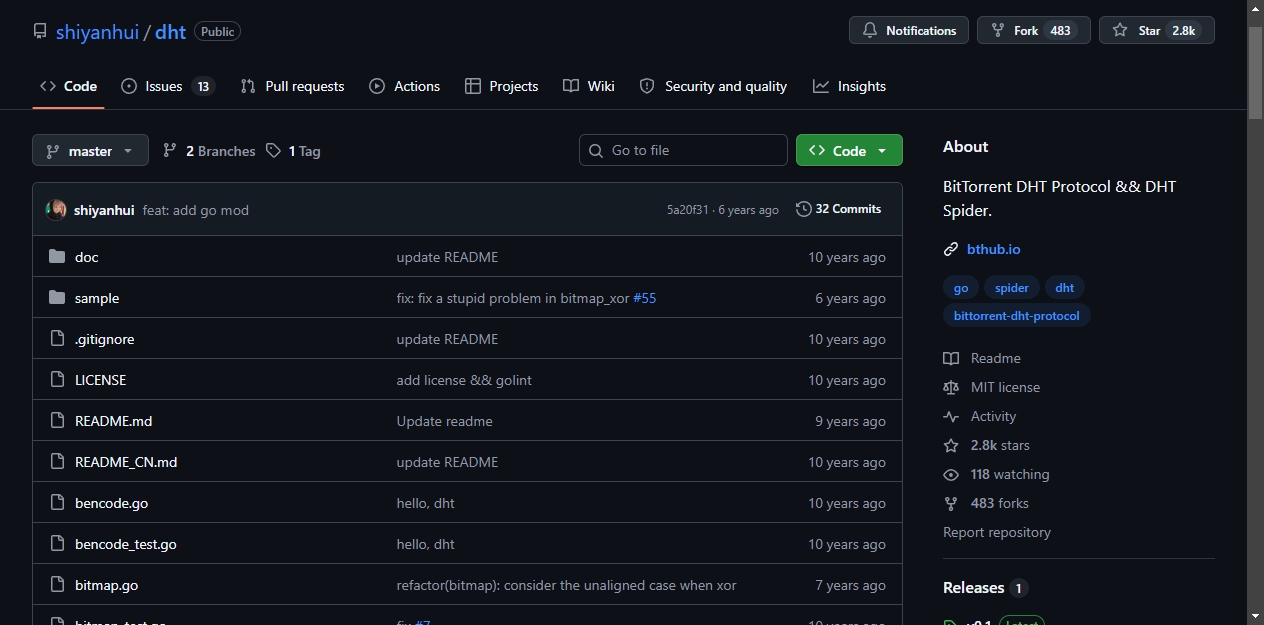Open the shiyanhui owner link in header

(97, 31)
